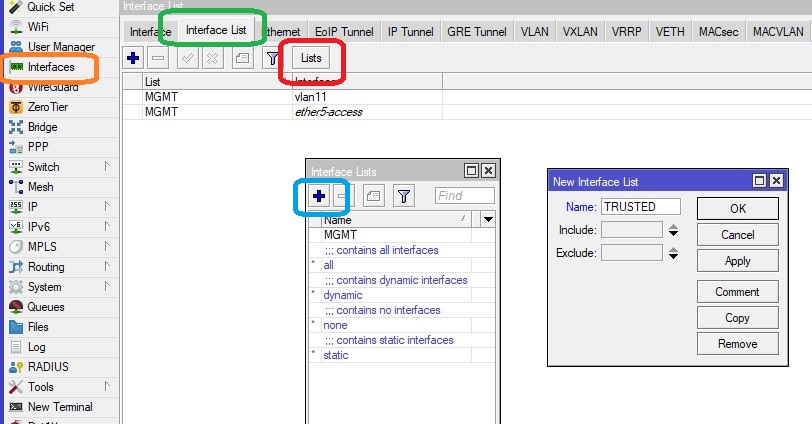The height and width of the screenshot is (424, 812).
Task: Switch to the Interface List tab
Action: tap(216, 30)
